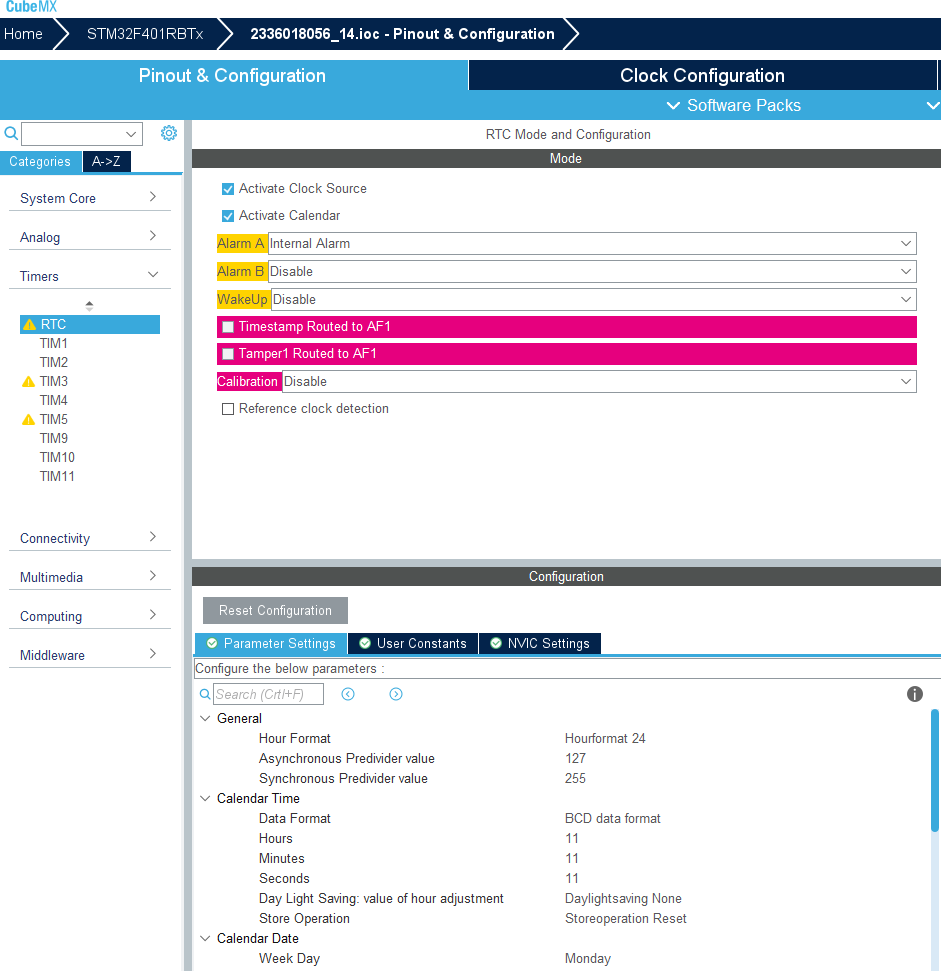Viewport: 941px width, 971px height.
Task: Switch to the Clock Configuration tab
Action: tap(702, 76)
